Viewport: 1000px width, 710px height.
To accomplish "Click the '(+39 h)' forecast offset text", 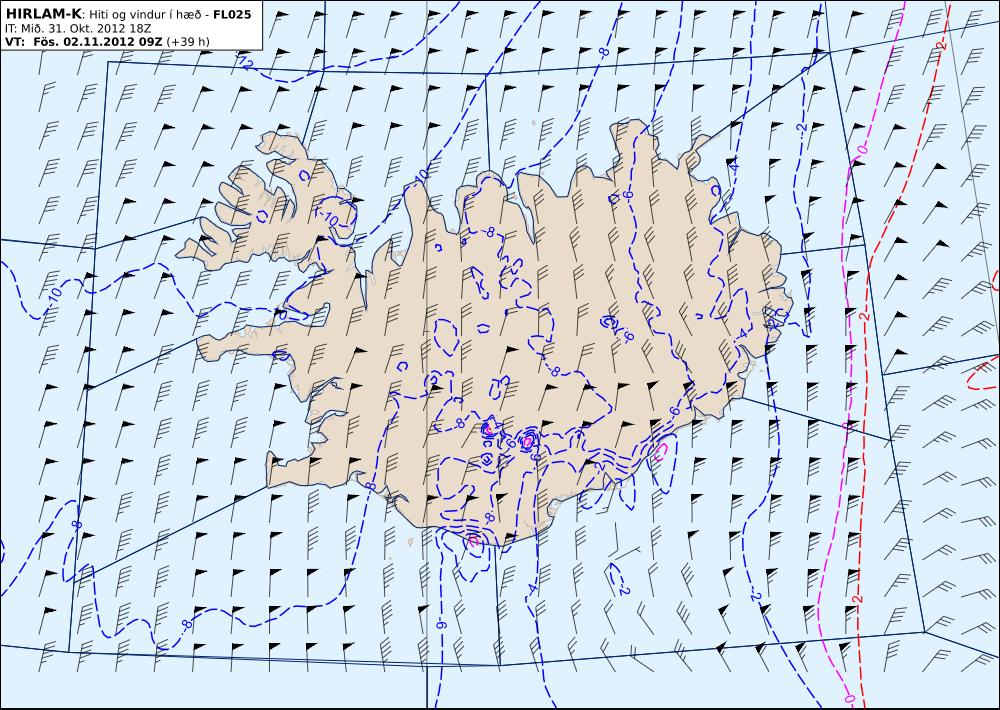I will tap(188, 42).
